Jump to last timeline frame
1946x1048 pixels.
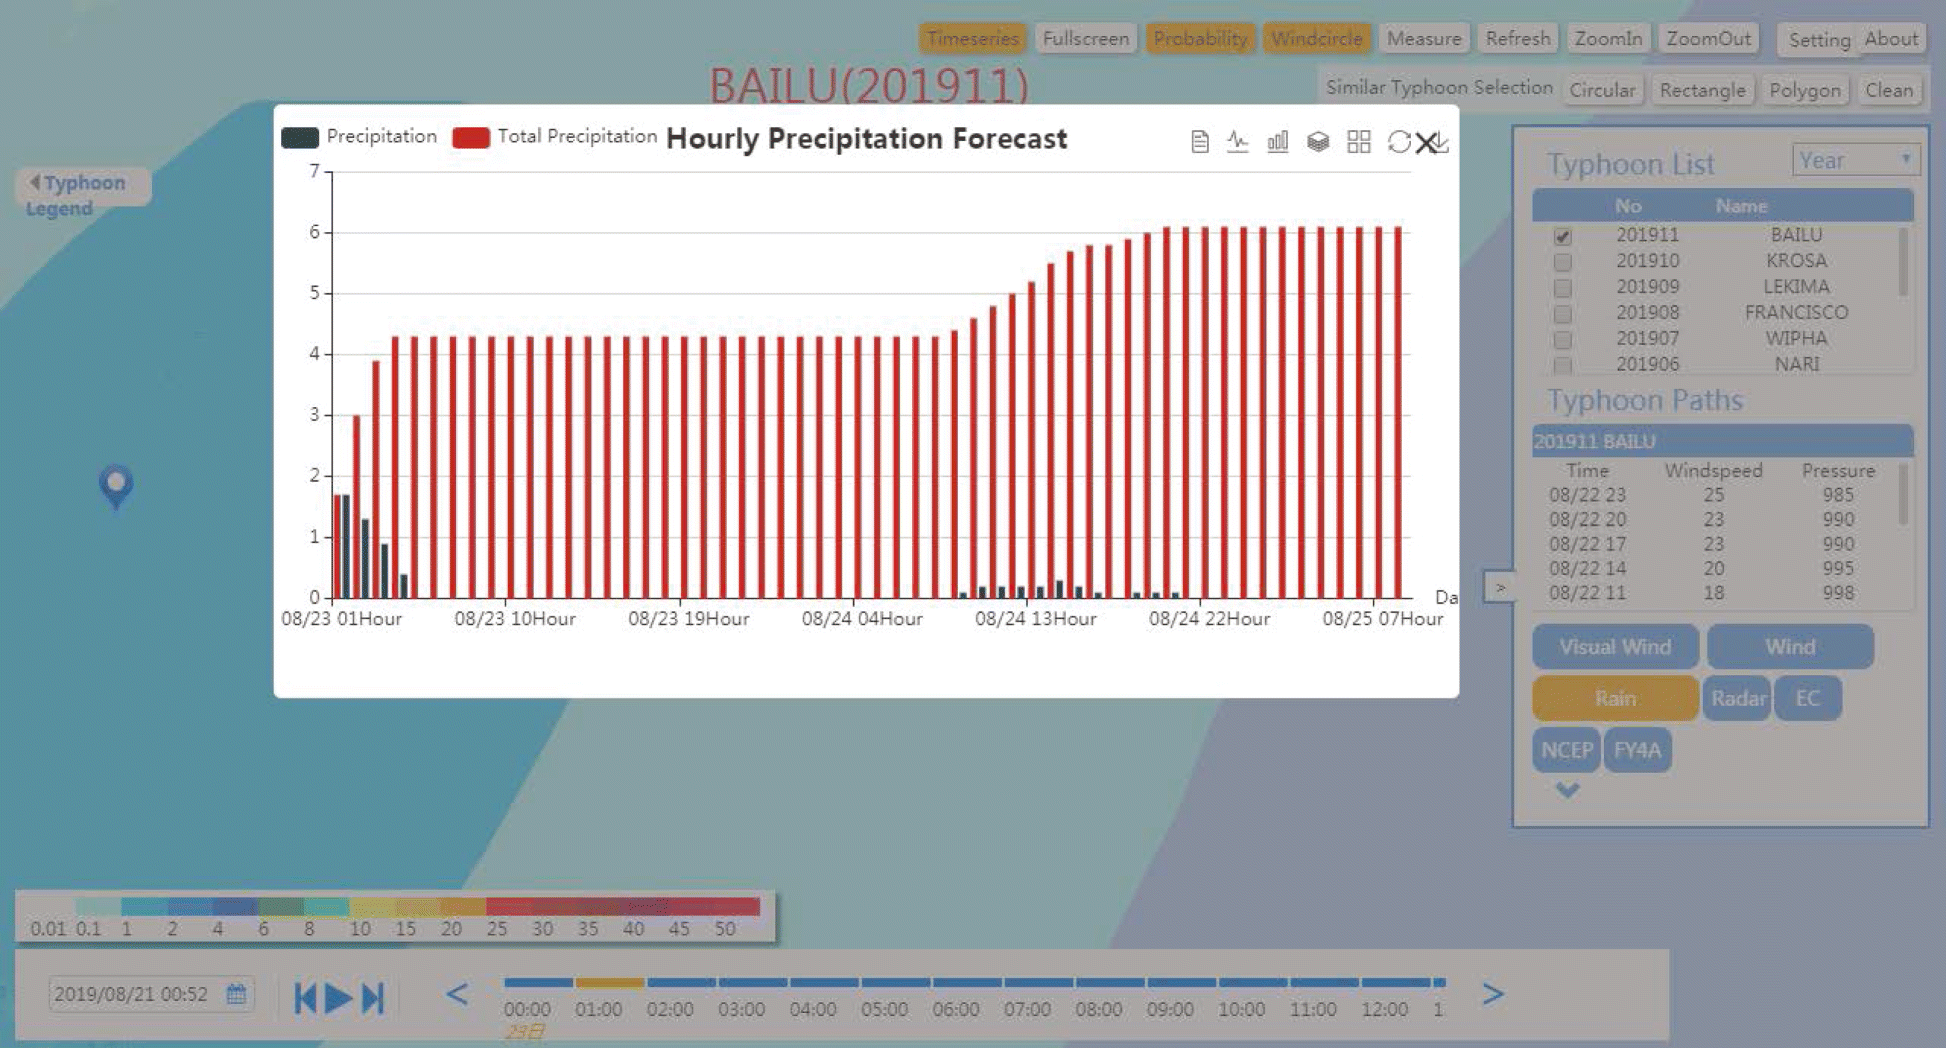372,997
